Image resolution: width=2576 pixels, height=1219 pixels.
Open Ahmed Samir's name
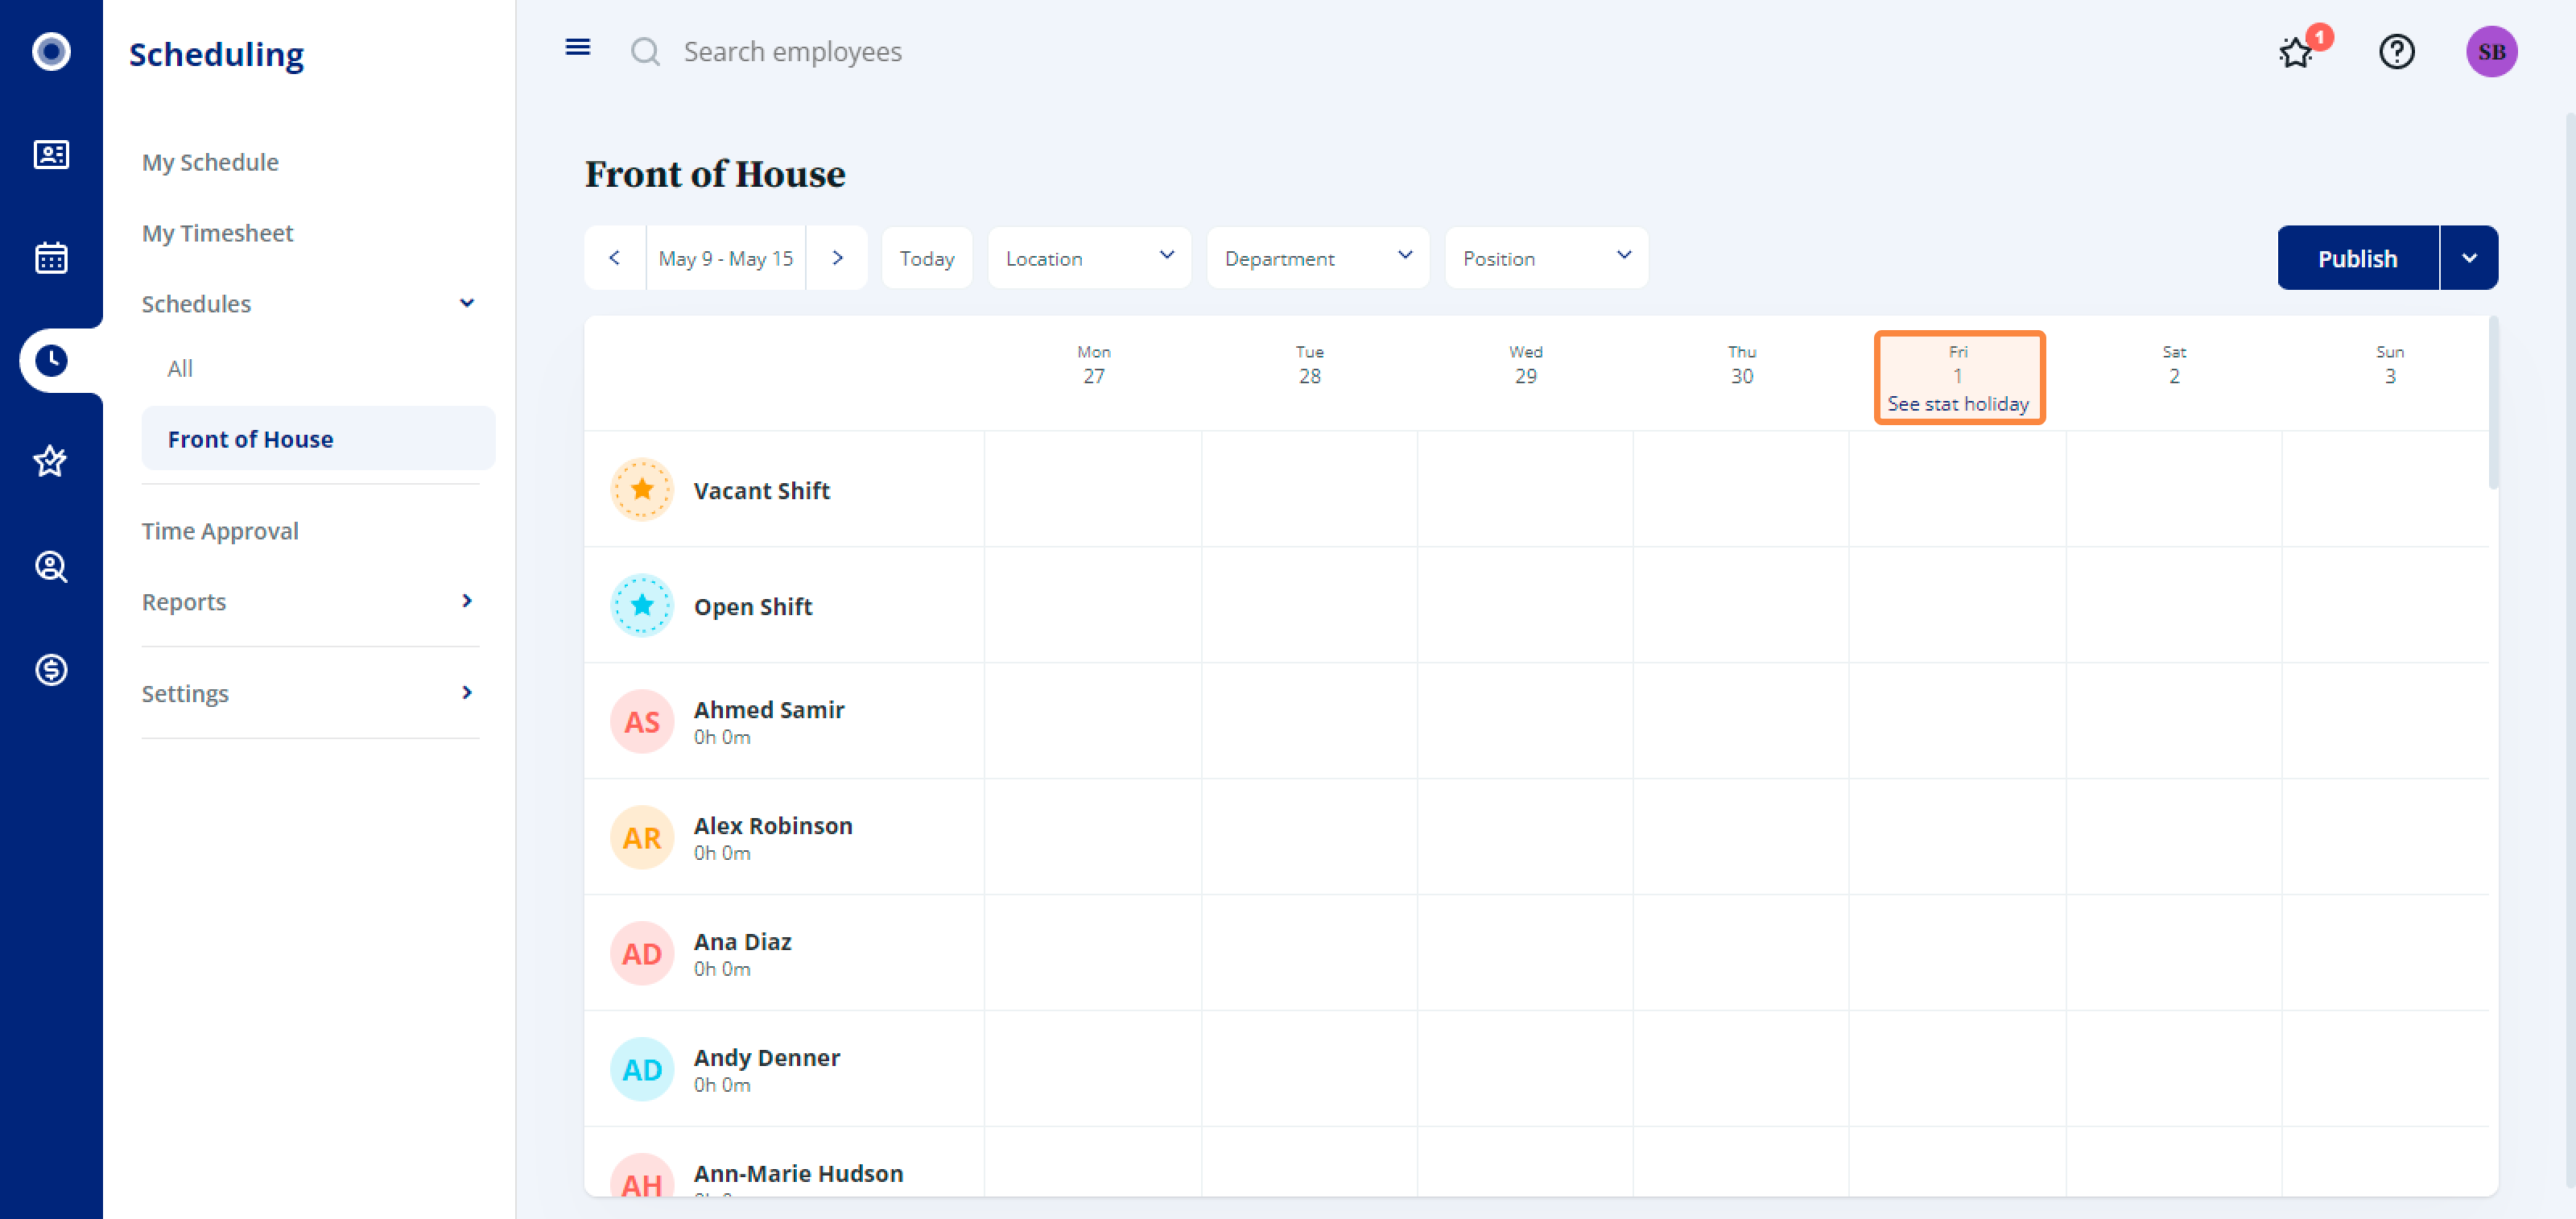(769, 709)
